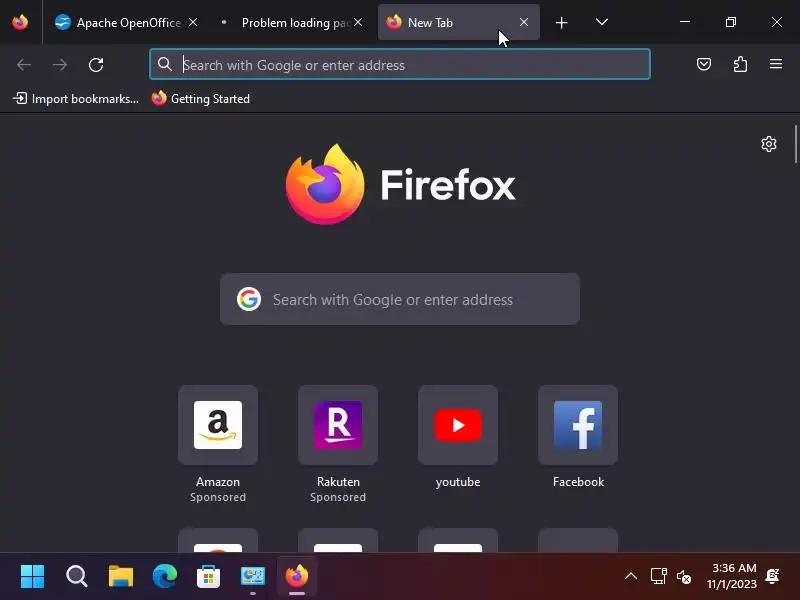Go back one page
The height and width of the screenshot is (600, 800).
click(x=24, y=65)
